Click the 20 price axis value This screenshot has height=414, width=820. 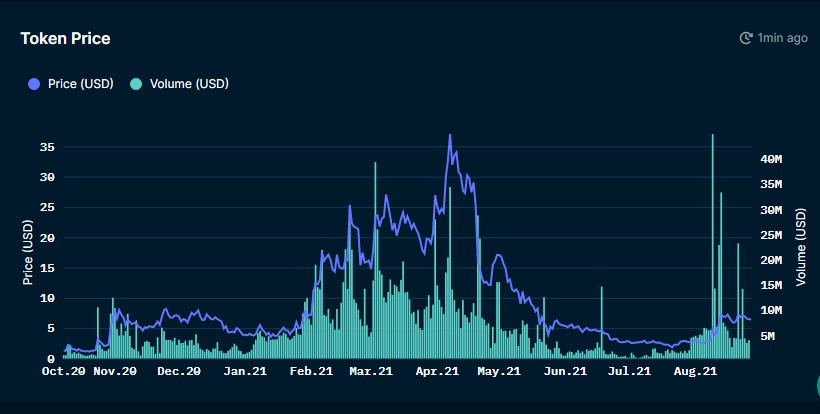47,238
